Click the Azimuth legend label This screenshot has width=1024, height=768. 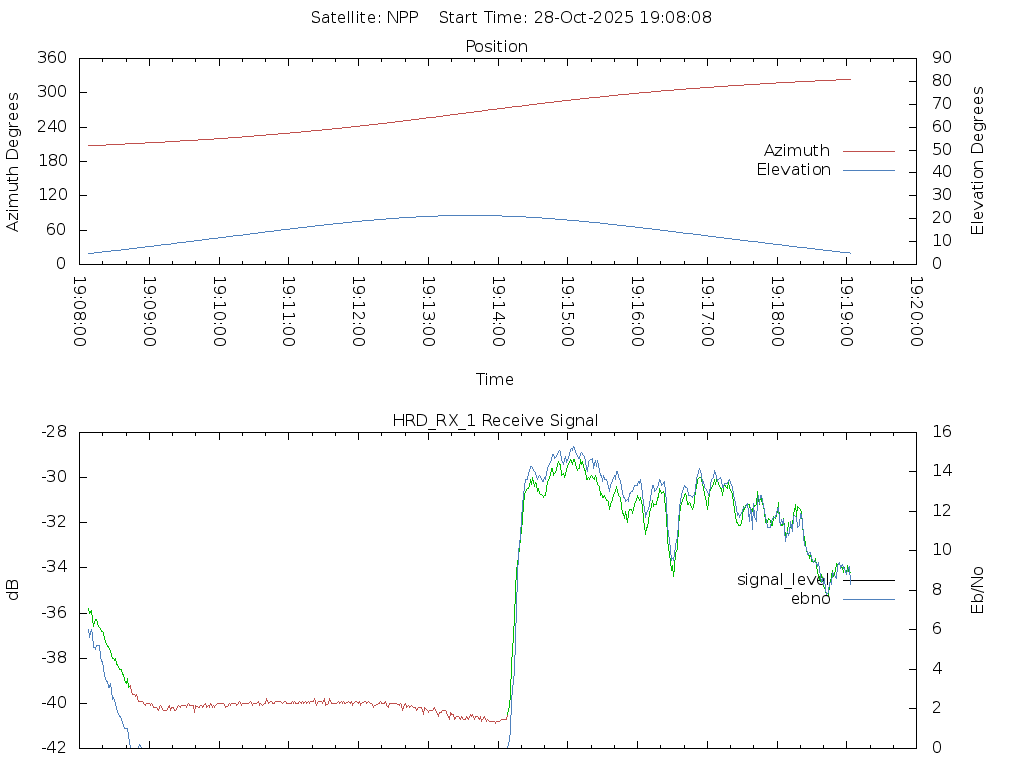coord(796,151)
